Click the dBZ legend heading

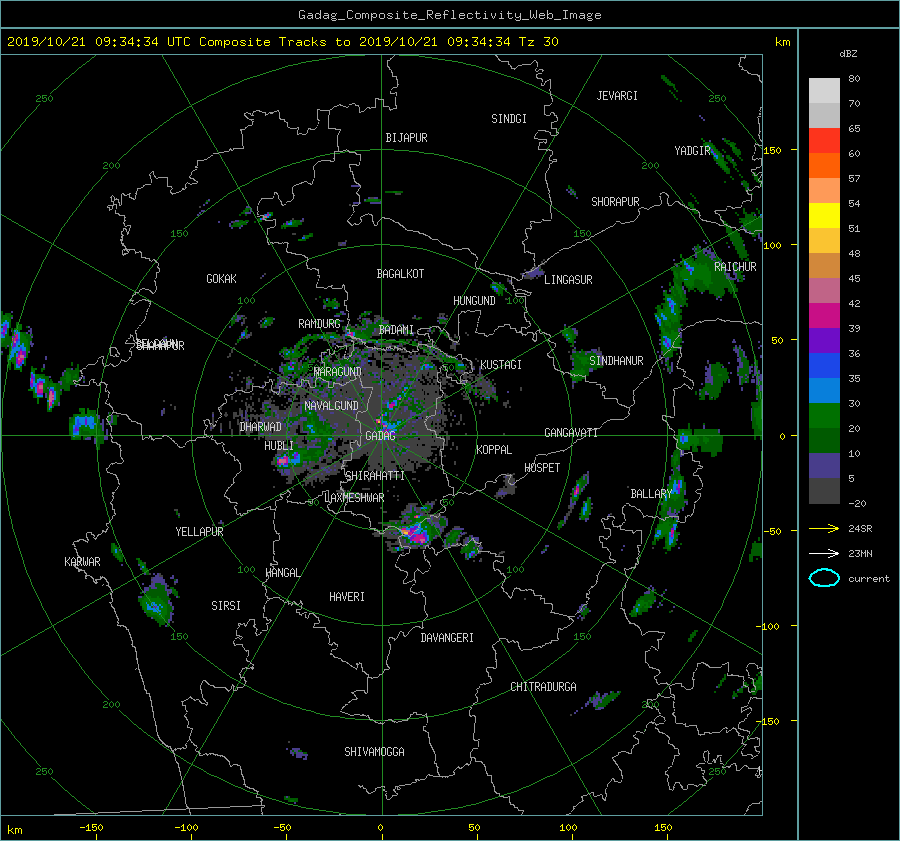point(848,54)
